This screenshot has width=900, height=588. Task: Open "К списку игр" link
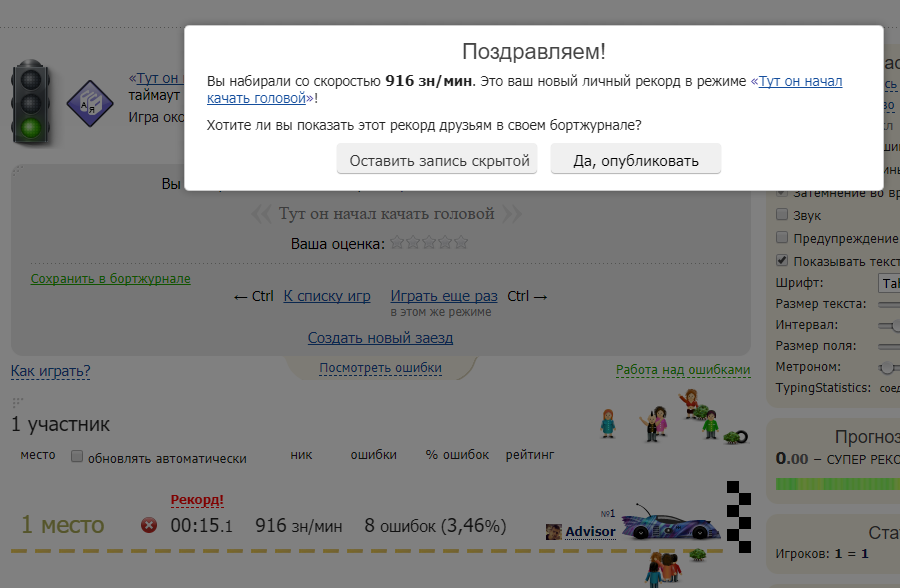327,296
